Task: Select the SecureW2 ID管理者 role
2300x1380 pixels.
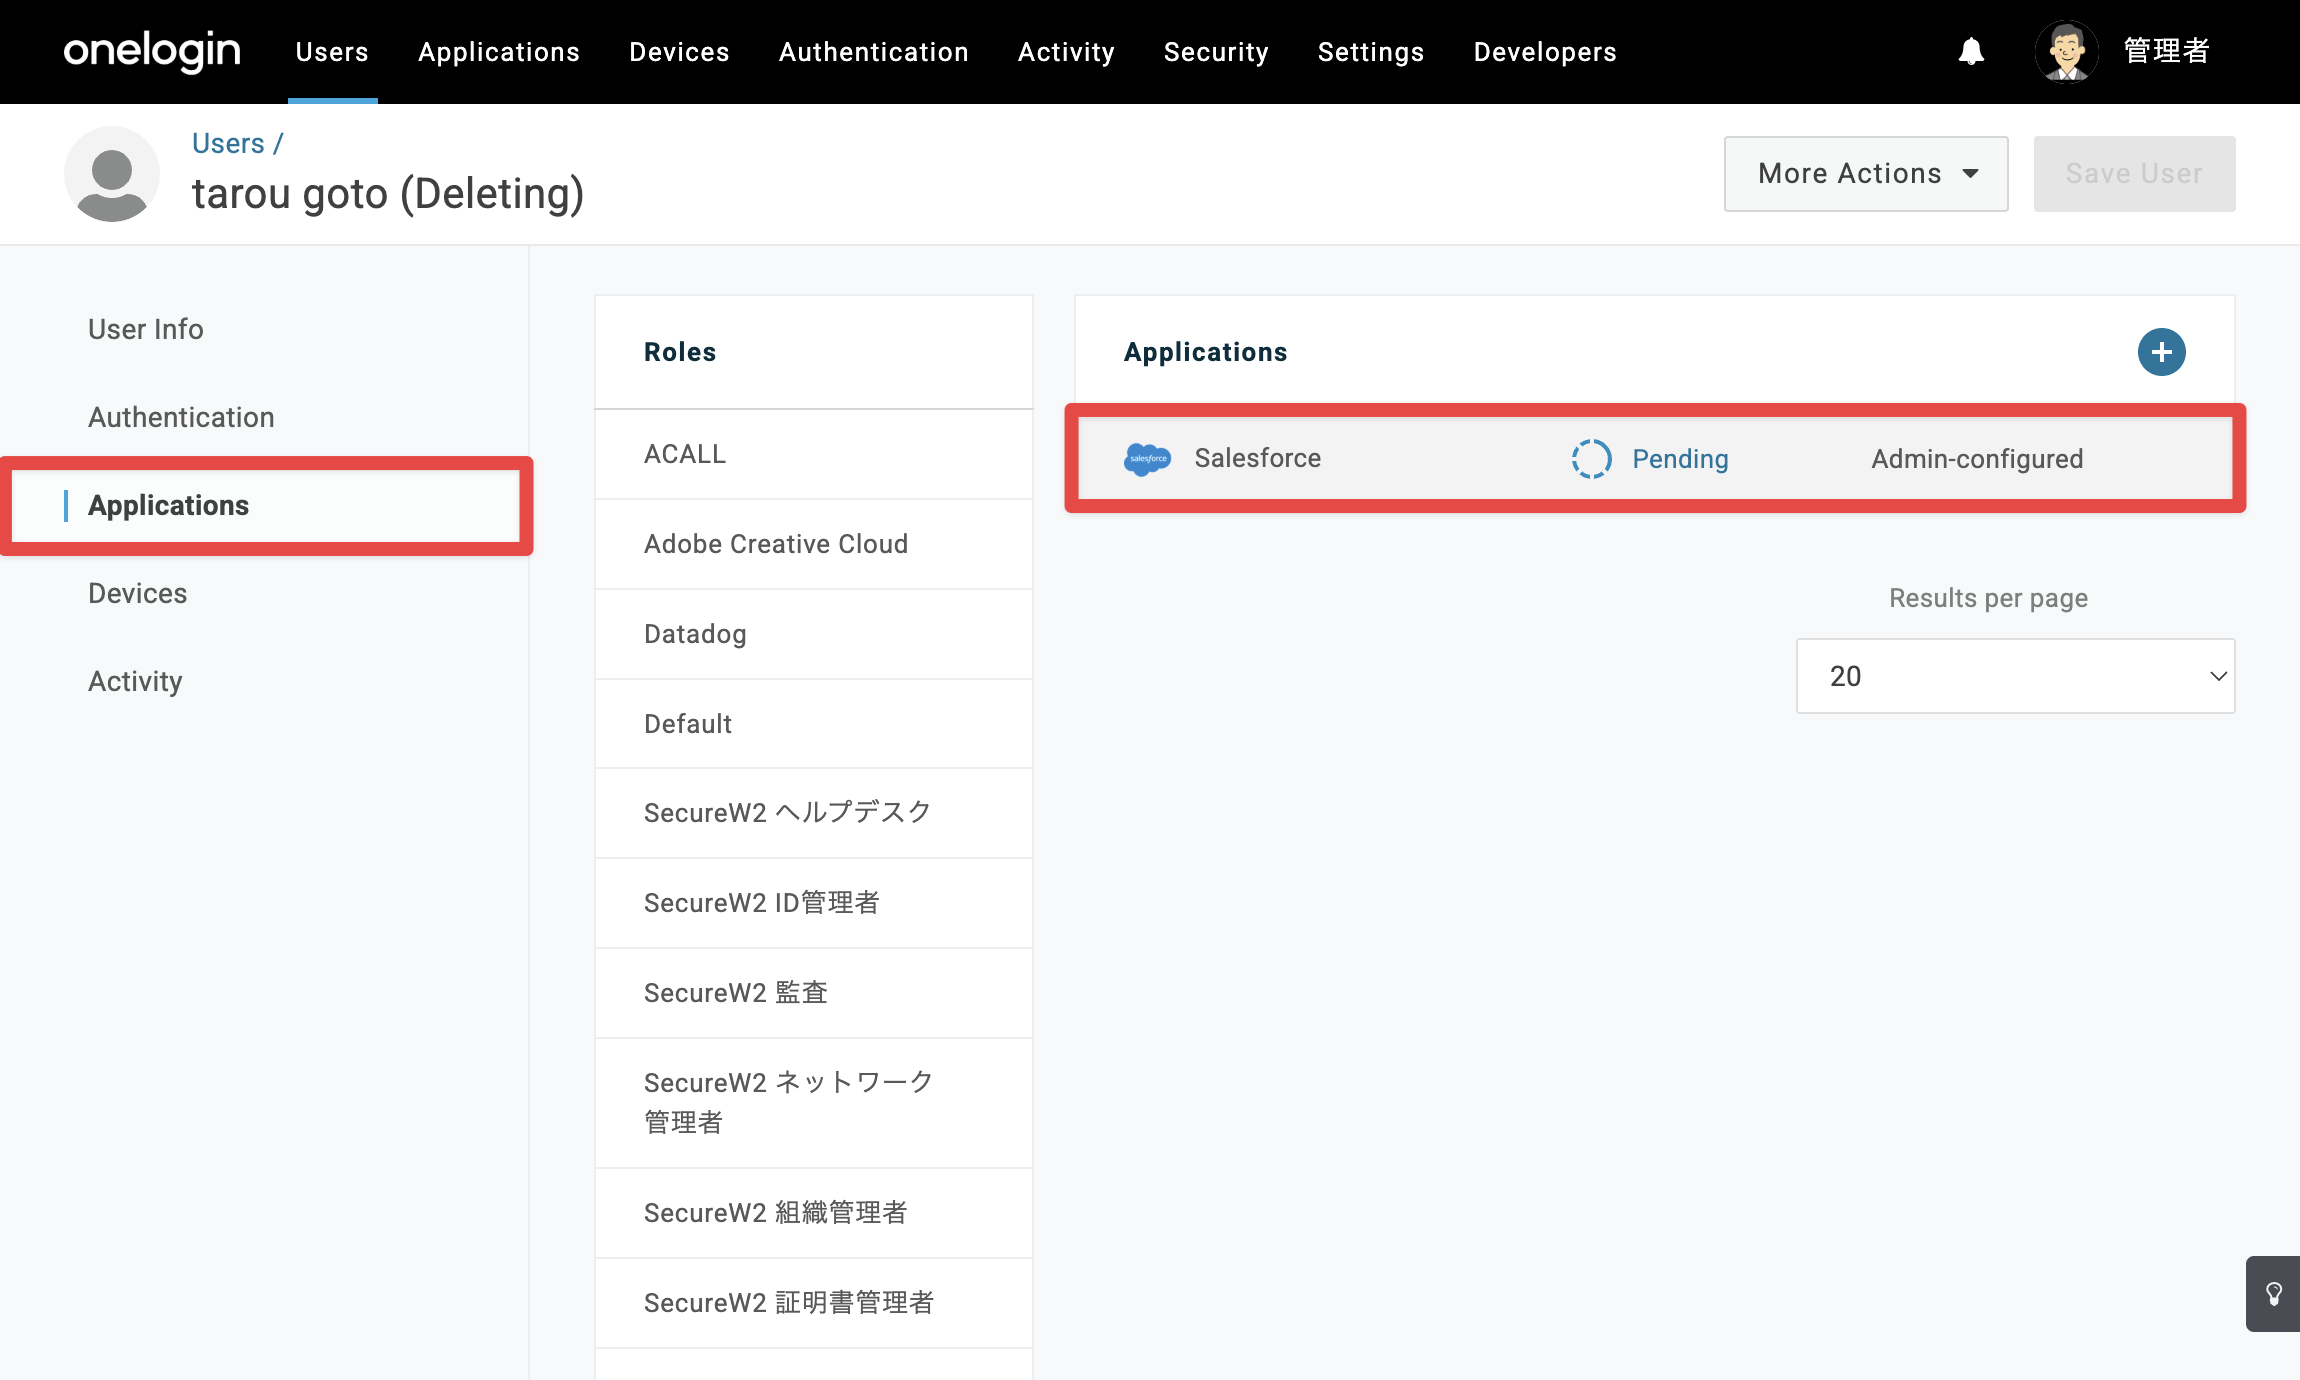Action: pyautogui.click(x=814, y=903)
